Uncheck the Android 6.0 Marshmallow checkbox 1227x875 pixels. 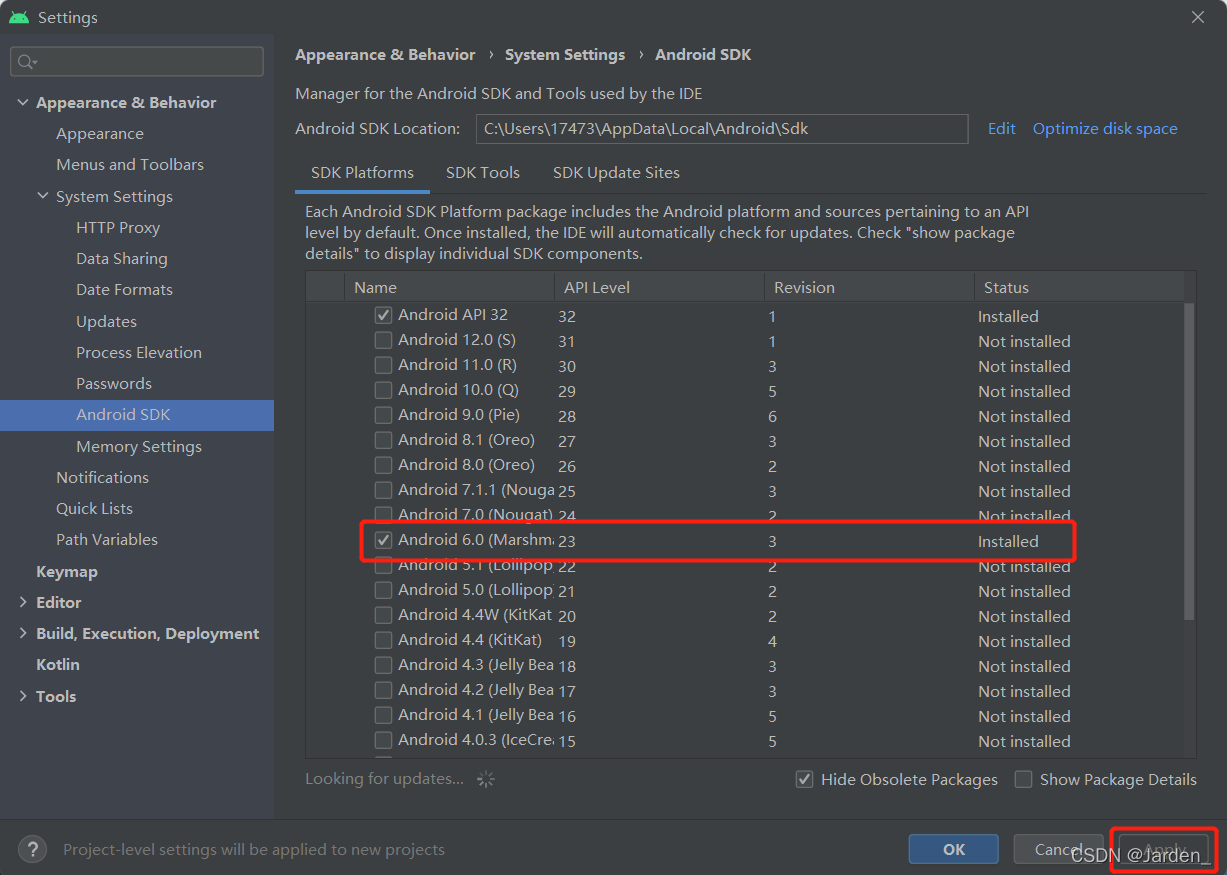pos(383,540)
